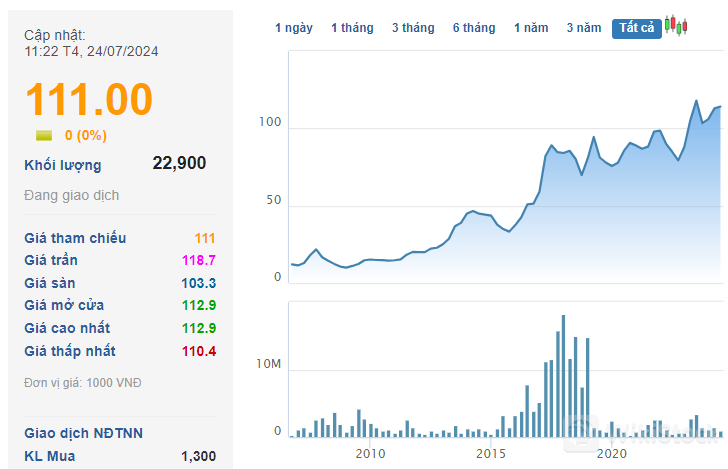Switch to the candlestick chart view
Screen dimensions: 728x469
(677, 26)
